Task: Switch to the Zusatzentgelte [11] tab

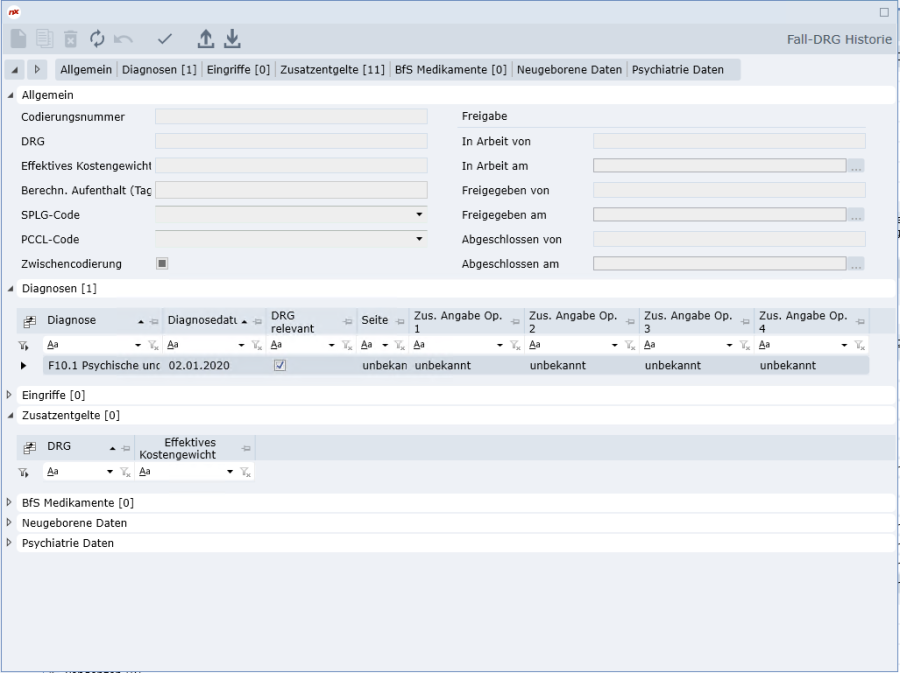Action: (x=333, y=70)
